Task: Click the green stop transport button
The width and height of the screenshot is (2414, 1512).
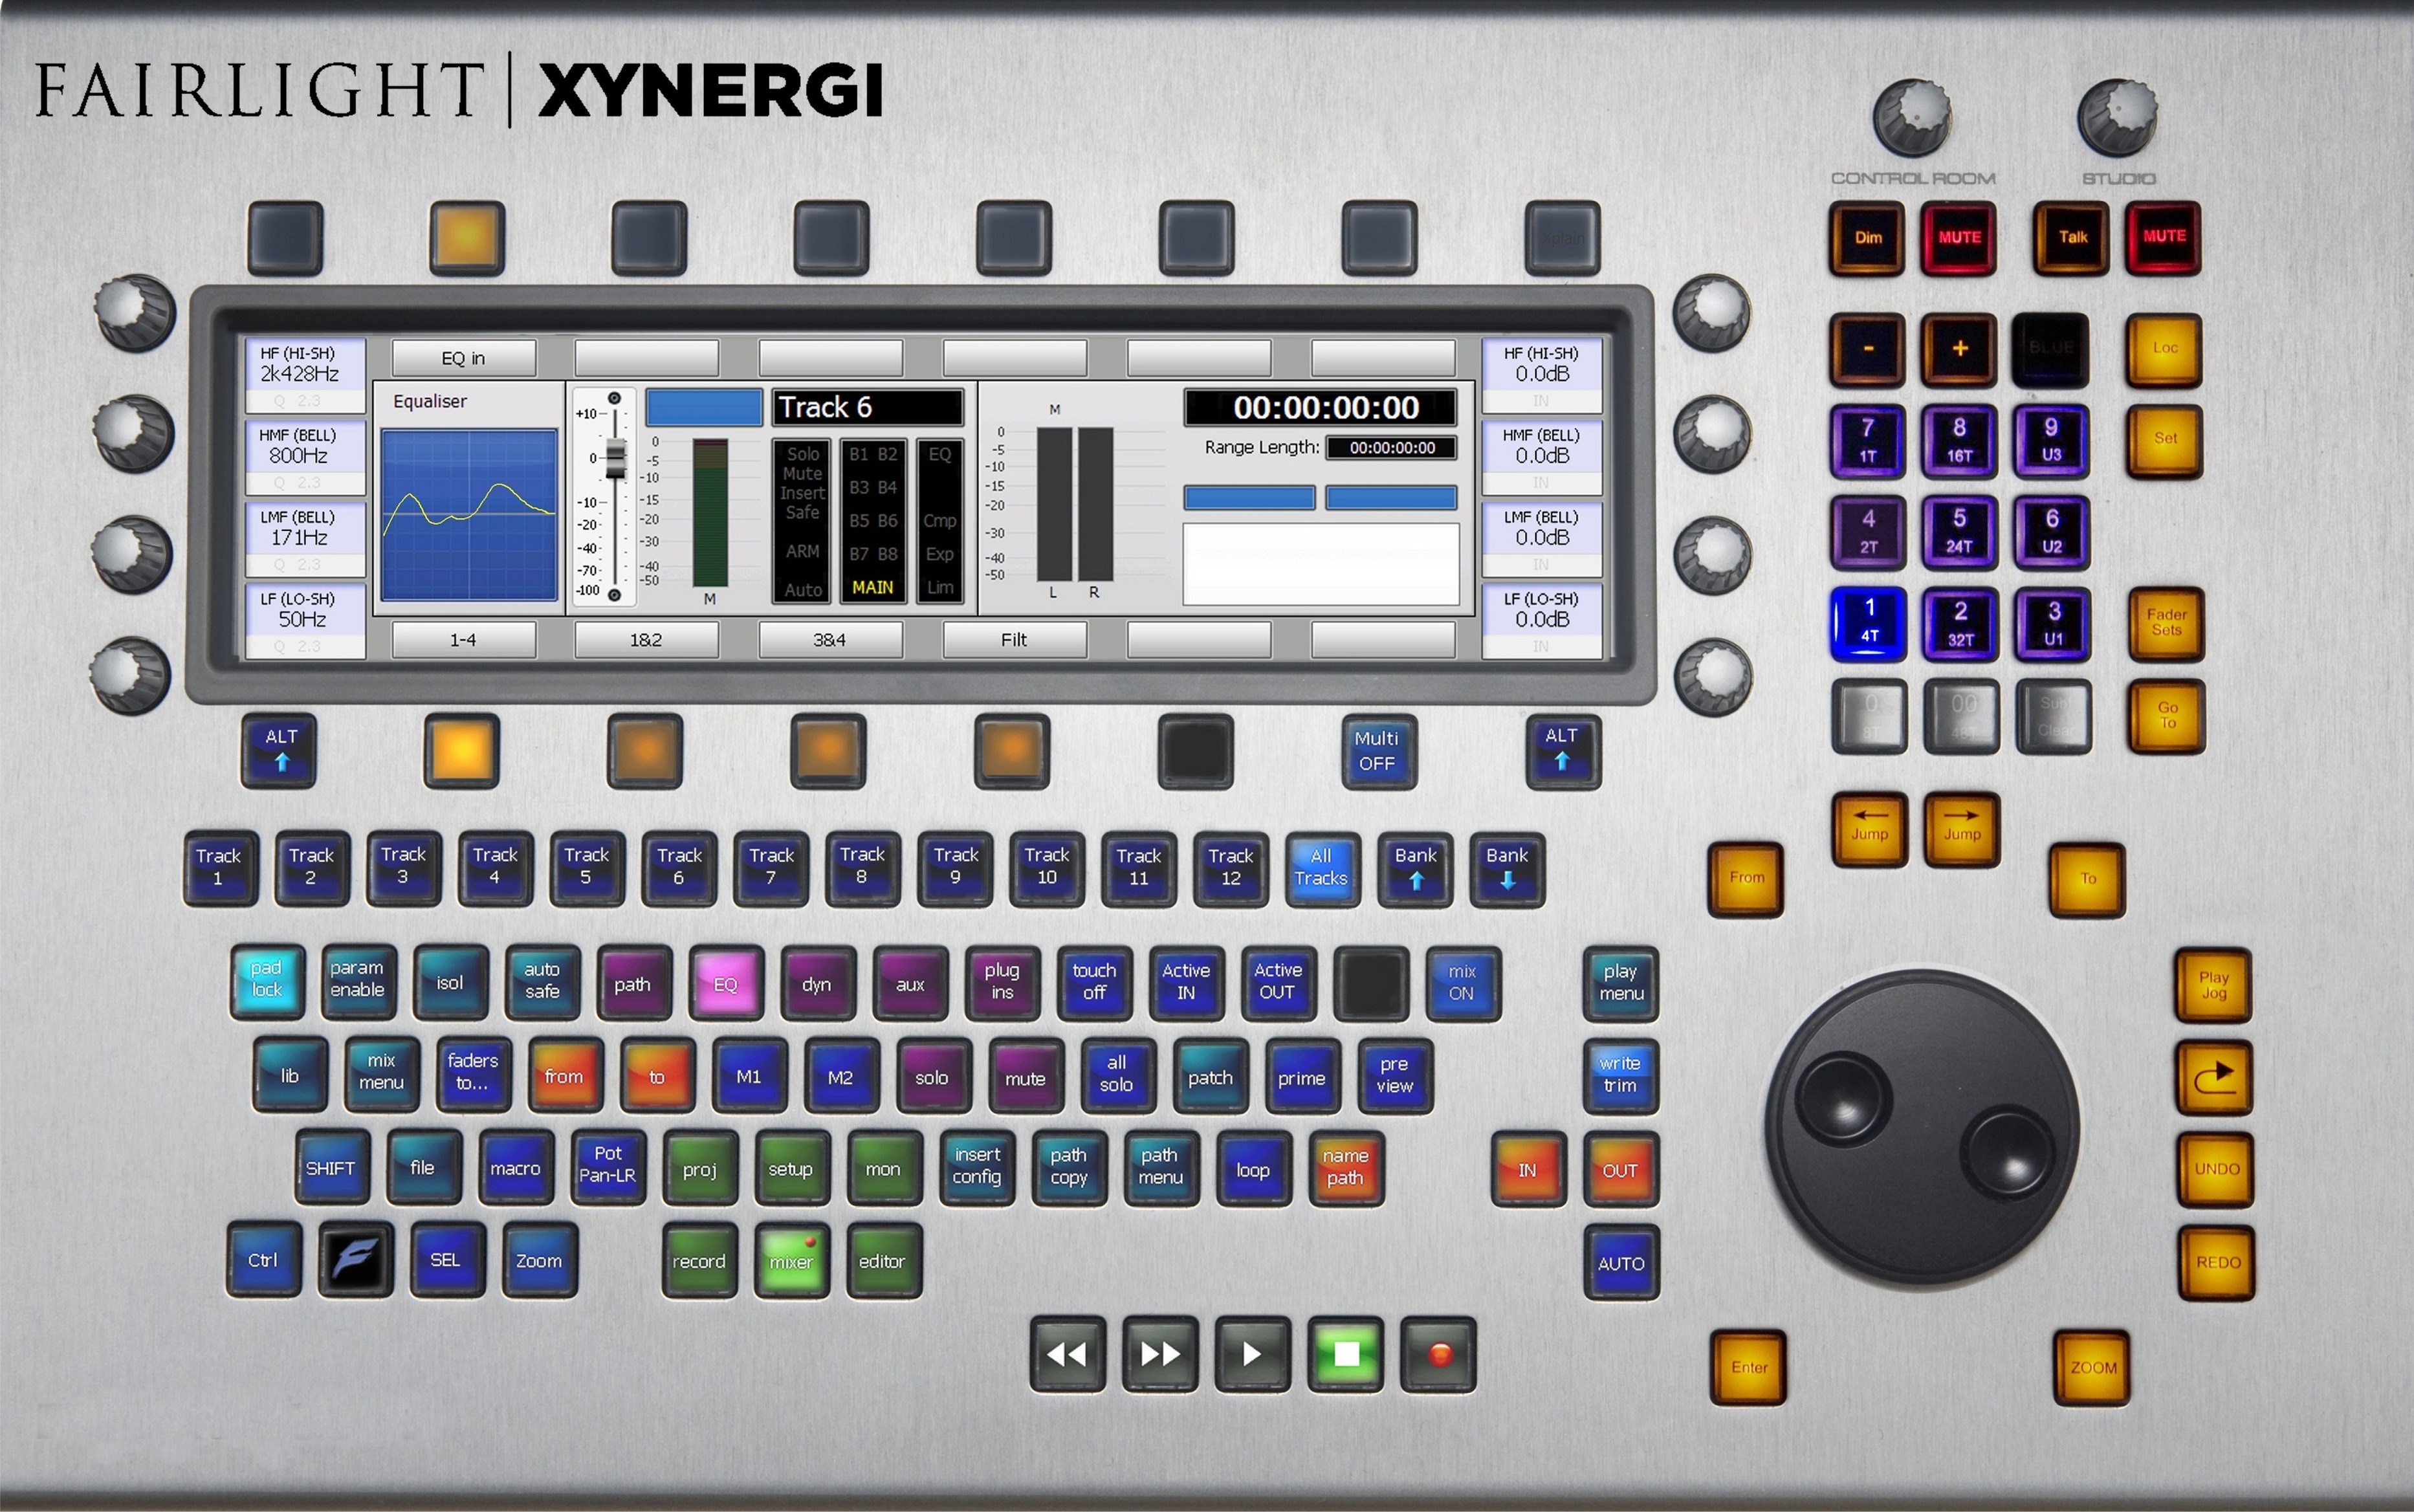Action: tap(1345, 1355)
